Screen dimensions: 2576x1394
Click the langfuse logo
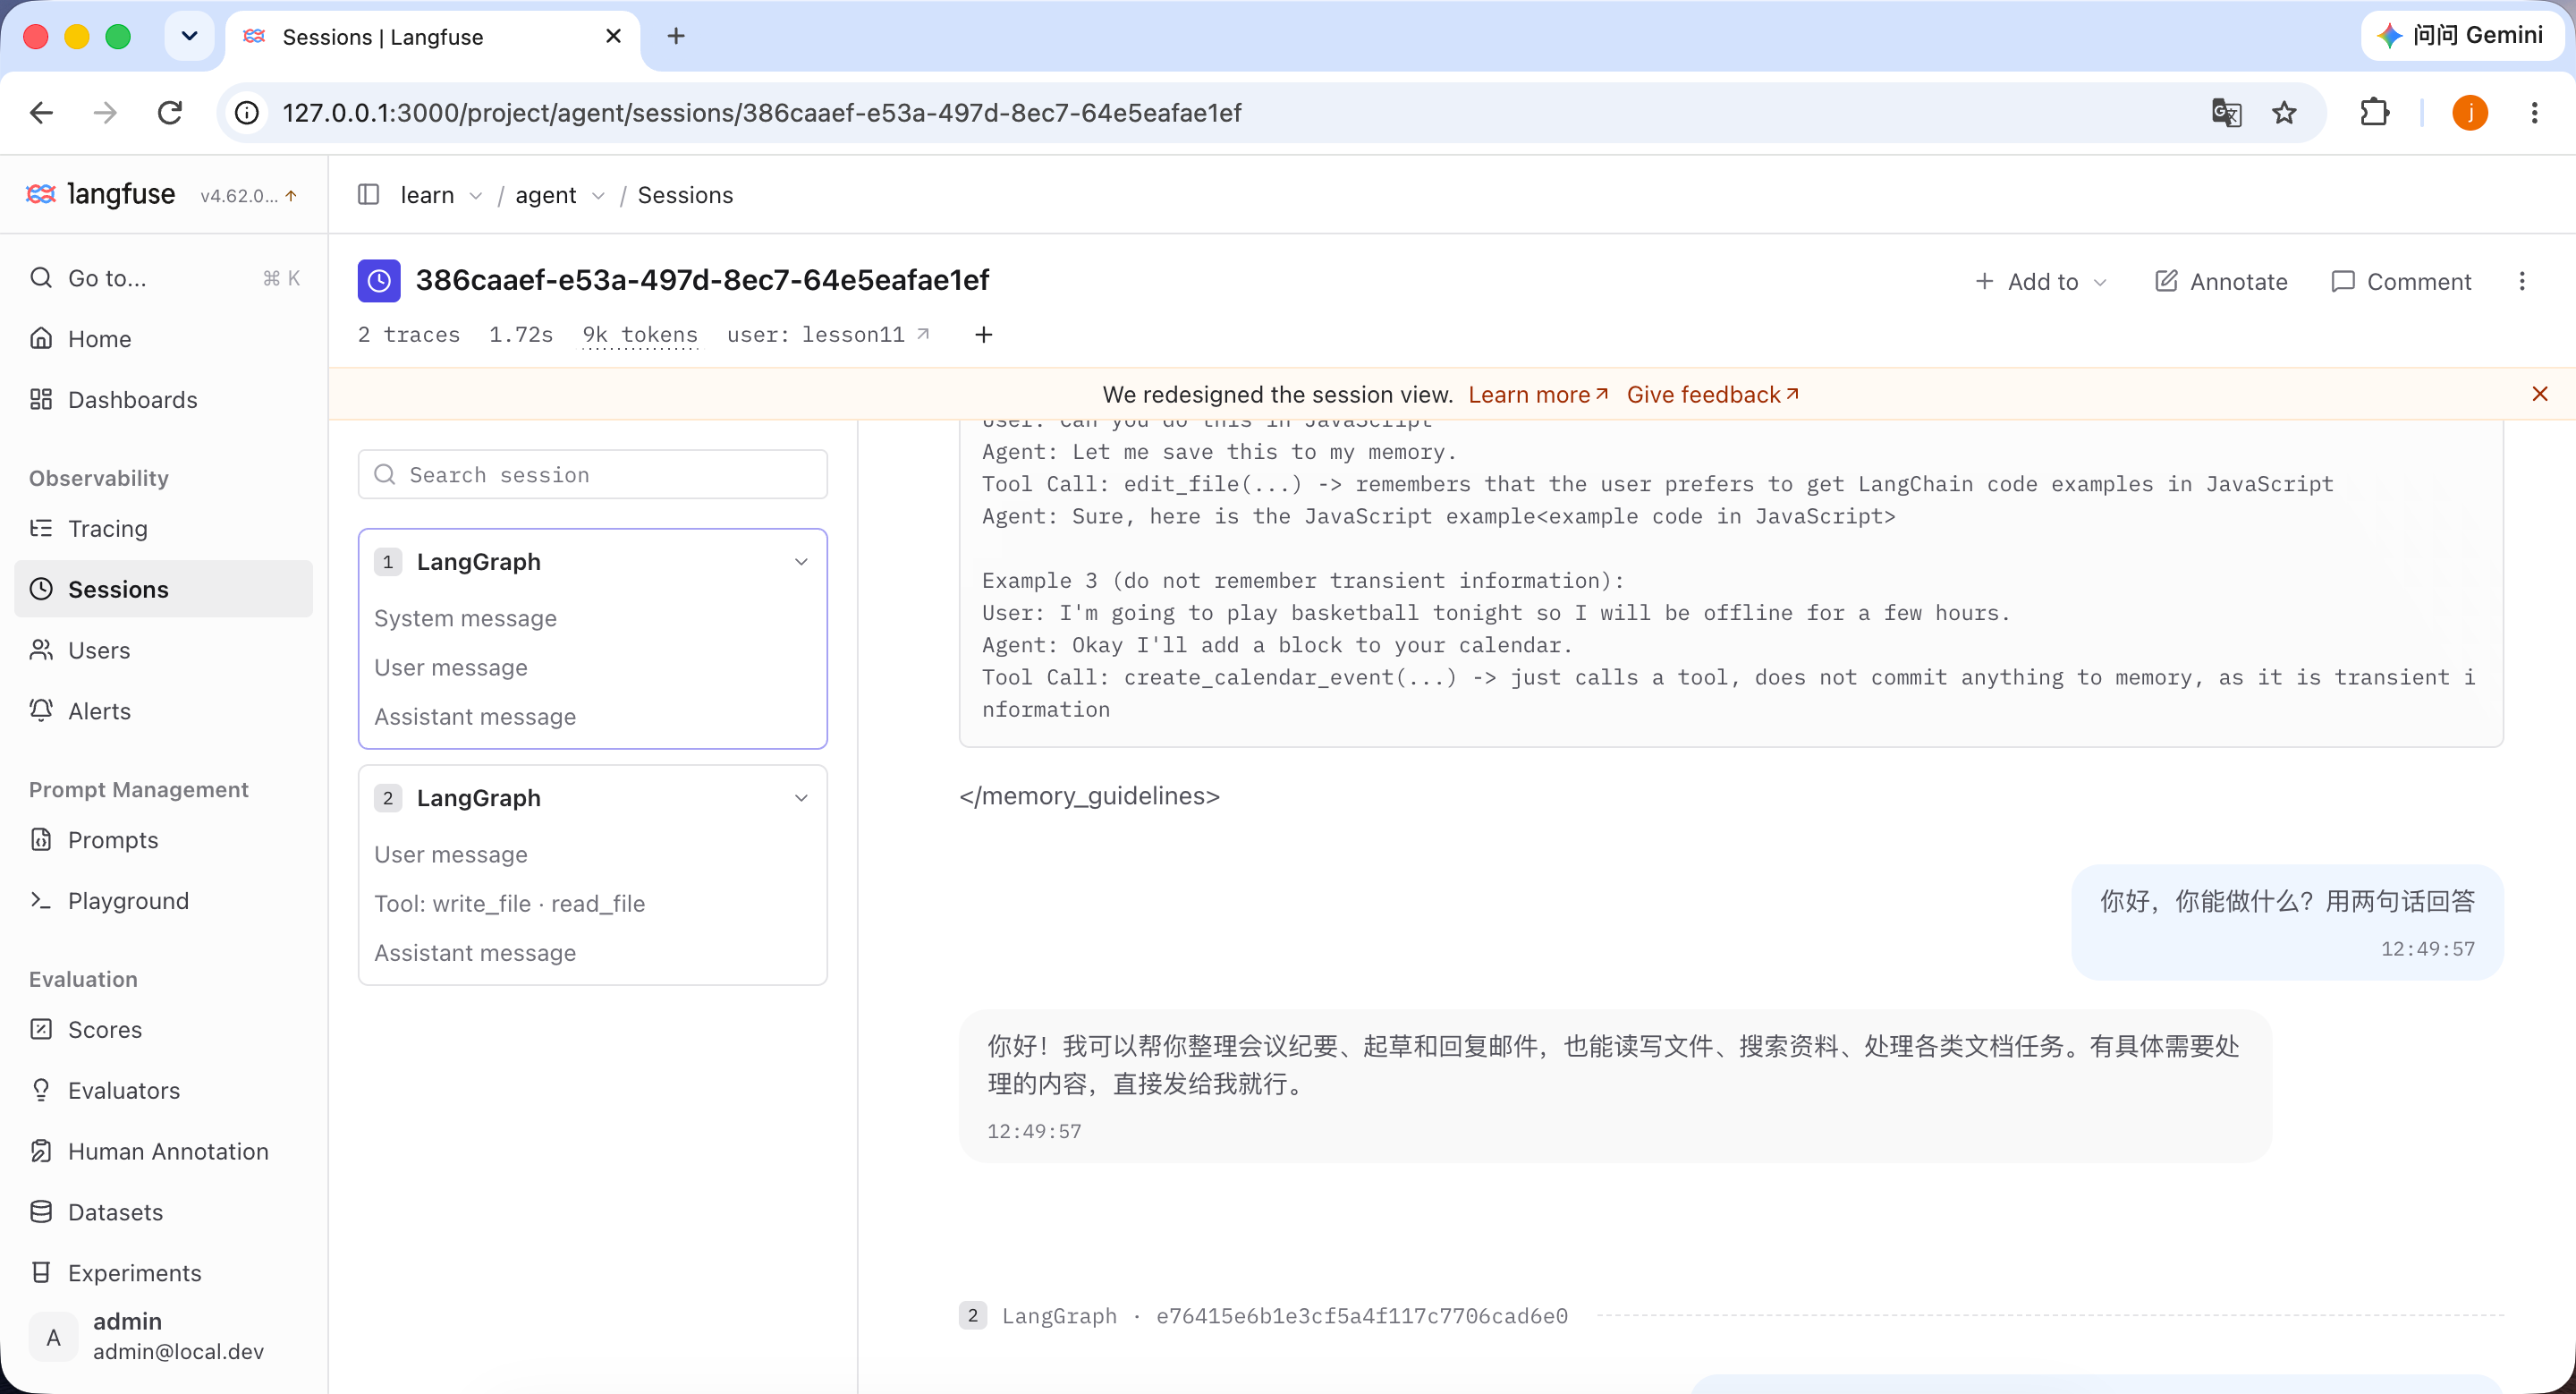[100, 194]
